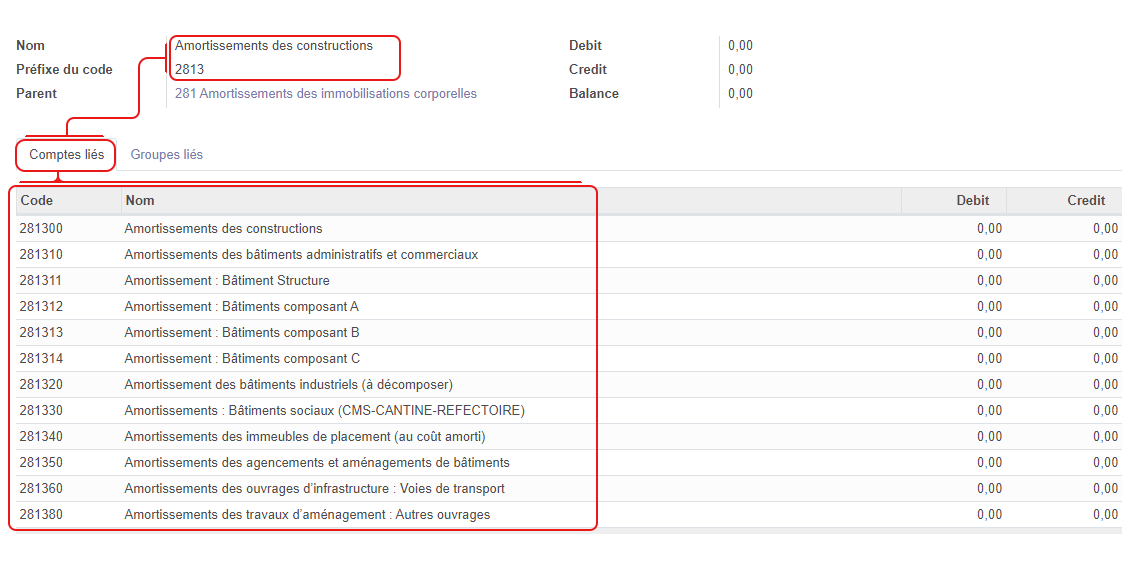Open parent group 281 Amortissements des immobilisations corporelles
The width and height of the screenshot is (1138, 581).
[x=326, y=94]
